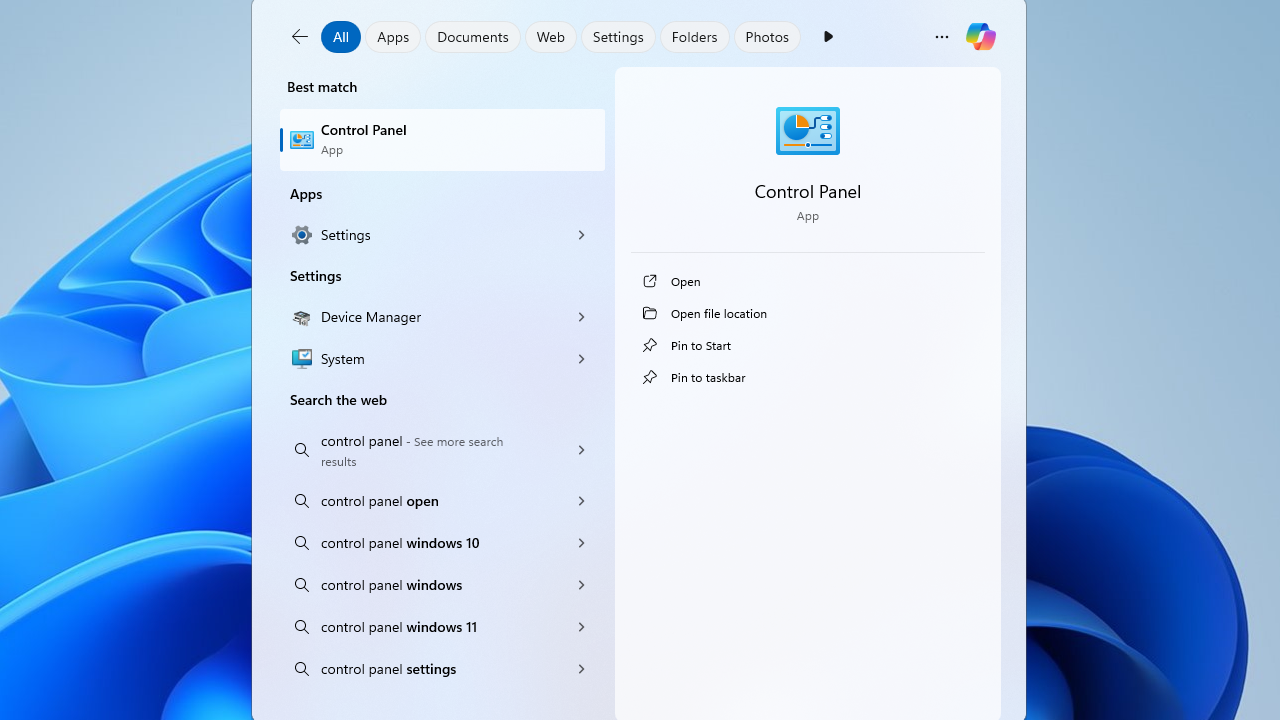
Task: Open Copilot via the colorful icon
Action: point(980,37)
